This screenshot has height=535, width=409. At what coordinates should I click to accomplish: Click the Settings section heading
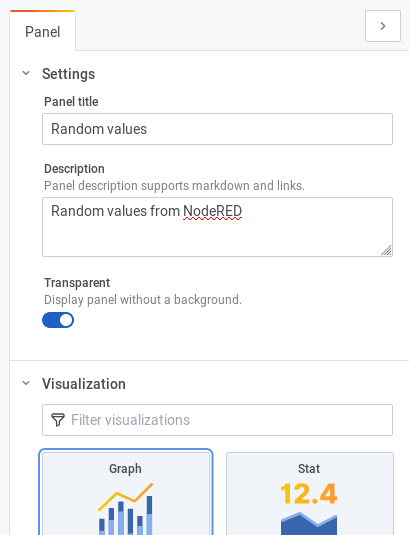point(69,74)
